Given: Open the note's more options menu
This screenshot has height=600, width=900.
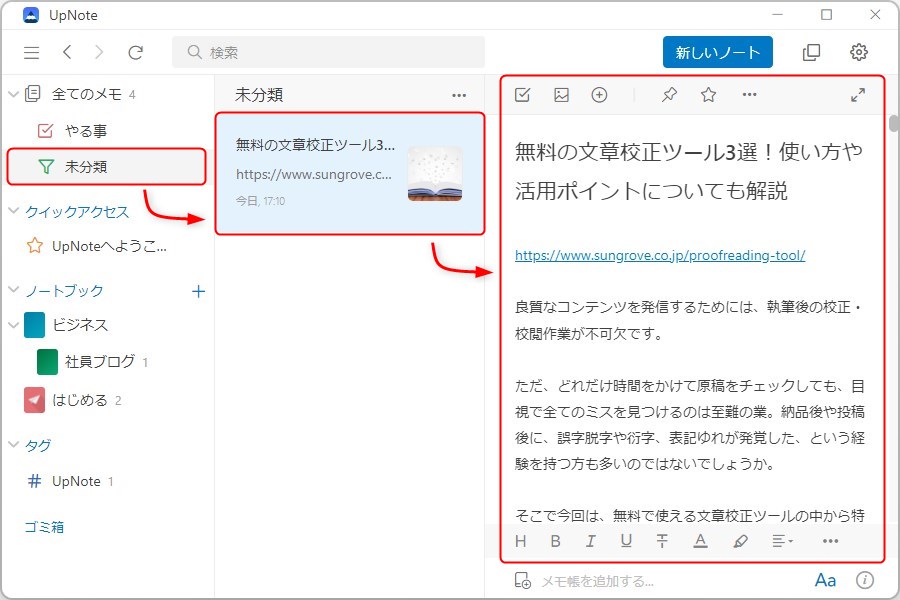Looking at the screenshot, I should coord(750,95).
